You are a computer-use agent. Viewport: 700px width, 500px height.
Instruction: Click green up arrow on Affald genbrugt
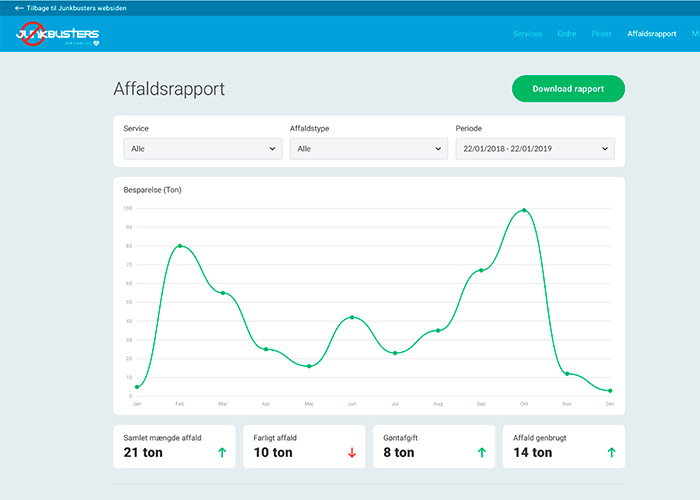point(610,452)
